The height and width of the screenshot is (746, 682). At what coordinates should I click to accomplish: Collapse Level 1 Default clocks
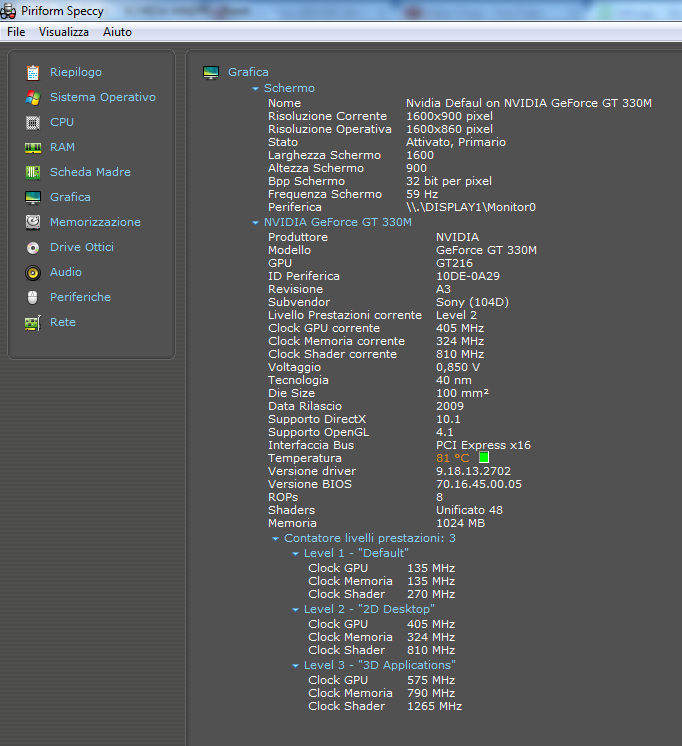coord(296,553)
